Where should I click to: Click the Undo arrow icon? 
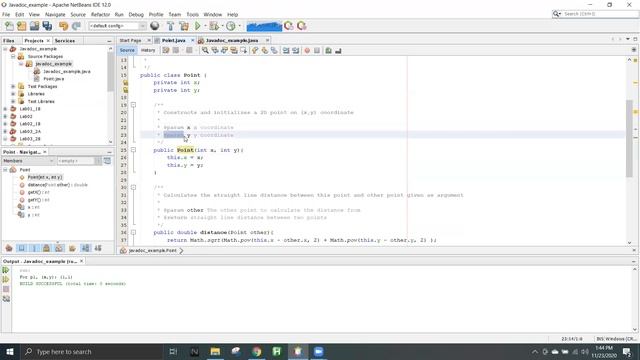[x=63, y=26]
